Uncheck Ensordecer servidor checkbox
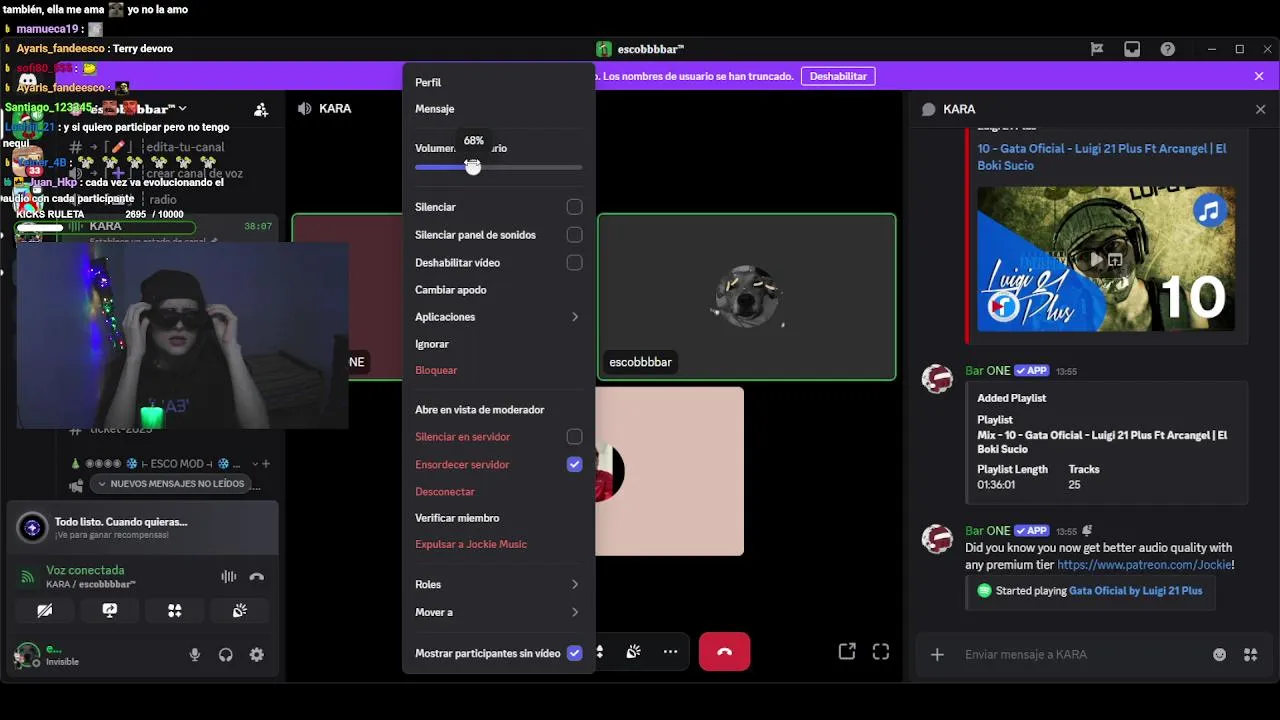The image size is (1280, 720). [574, 465]
